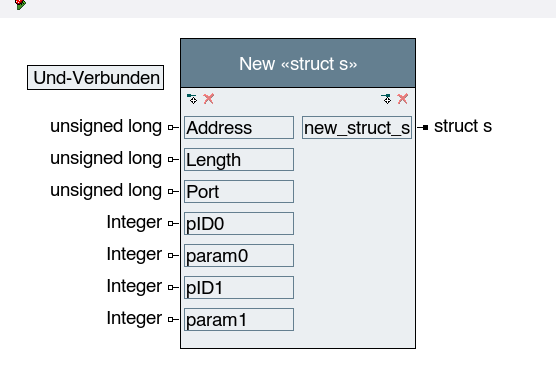Select the New «struct s» block header
Image resolution: width=556 pixels, height=389 pixels.
pyautogui.click(x=298, y=63)
